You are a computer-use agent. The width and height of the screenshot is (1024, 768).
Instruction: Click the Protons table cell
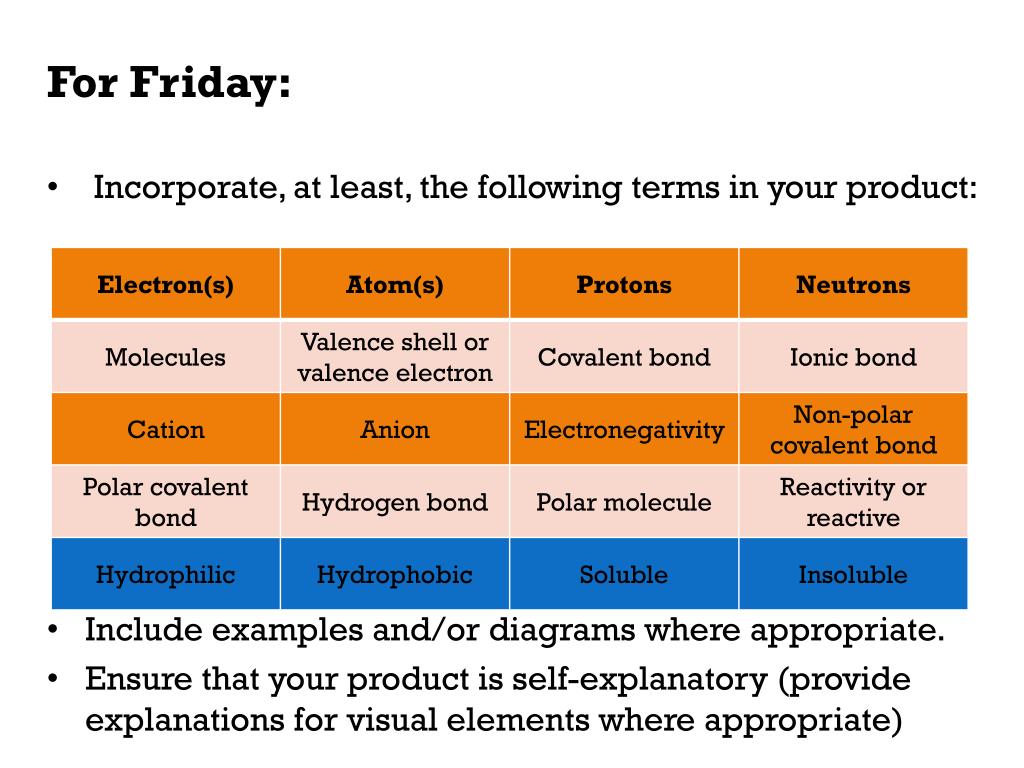(x=624, y=284)
